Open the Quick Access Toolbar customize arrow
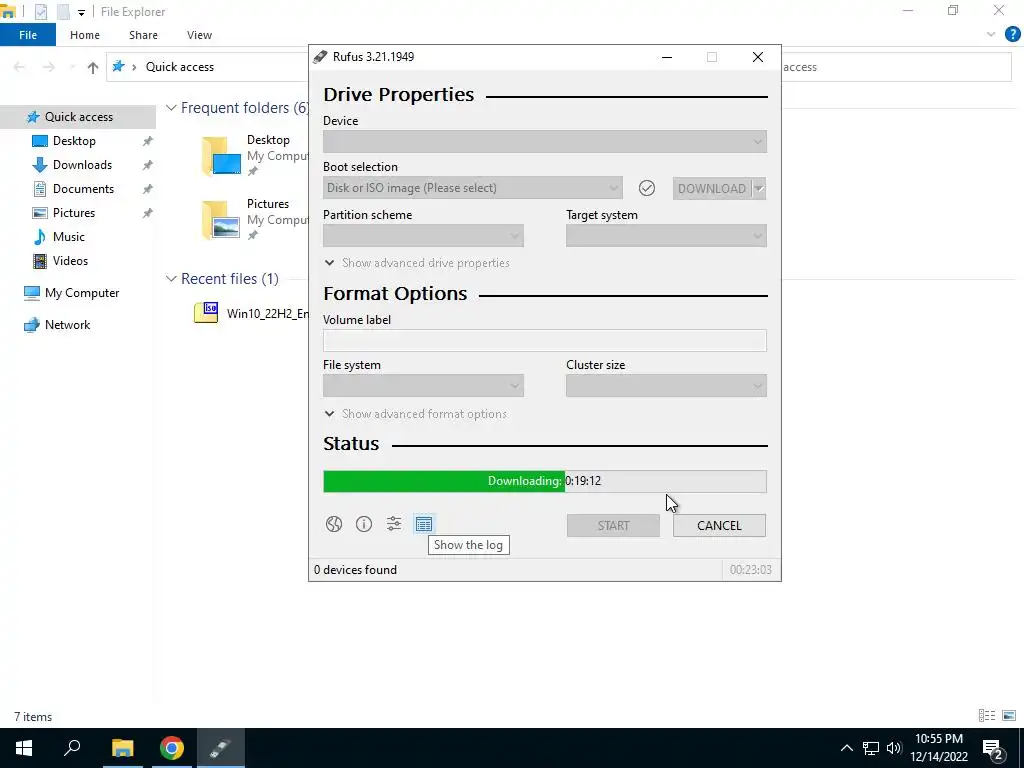The image size is (1024, 768). [x=81, y=12]
